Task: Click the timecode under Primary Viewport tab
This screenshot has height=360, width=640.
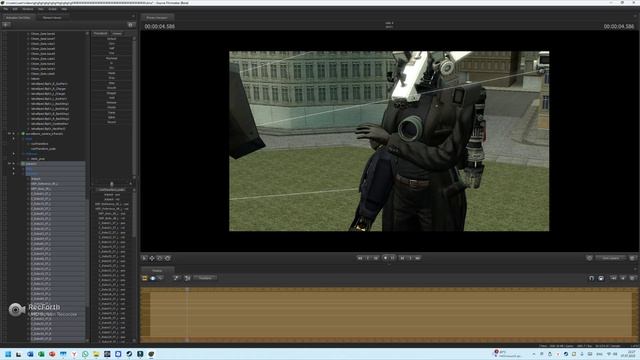Action: pos(160,26)
